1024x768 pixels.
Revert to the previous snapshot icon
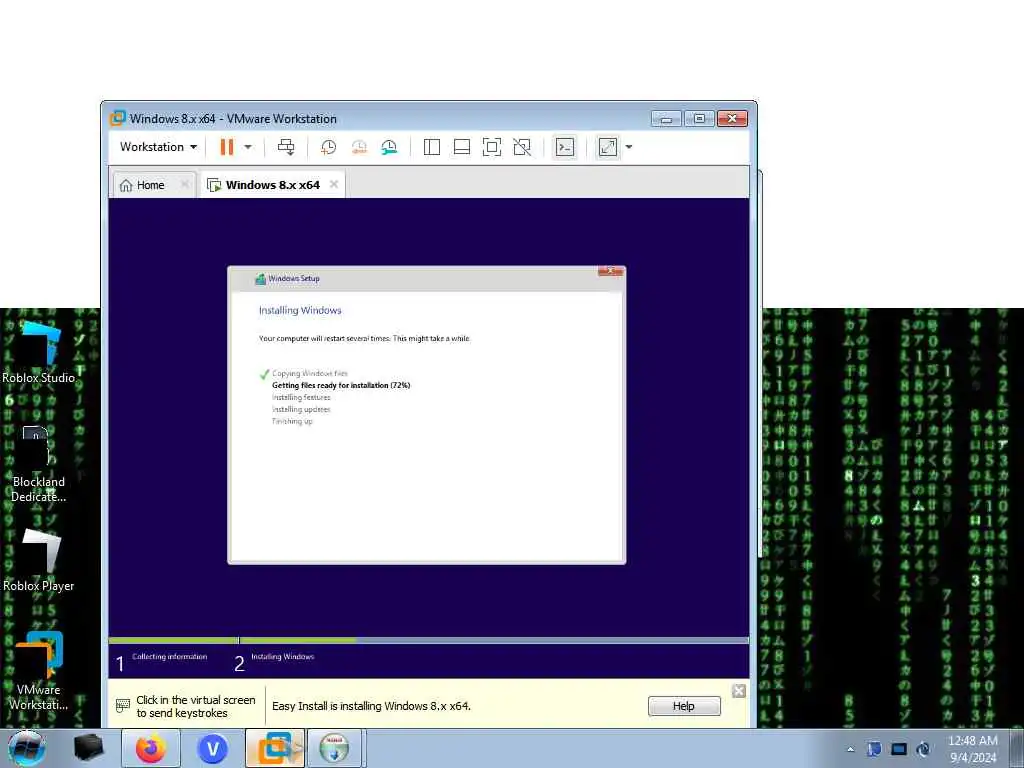(359, 147)
